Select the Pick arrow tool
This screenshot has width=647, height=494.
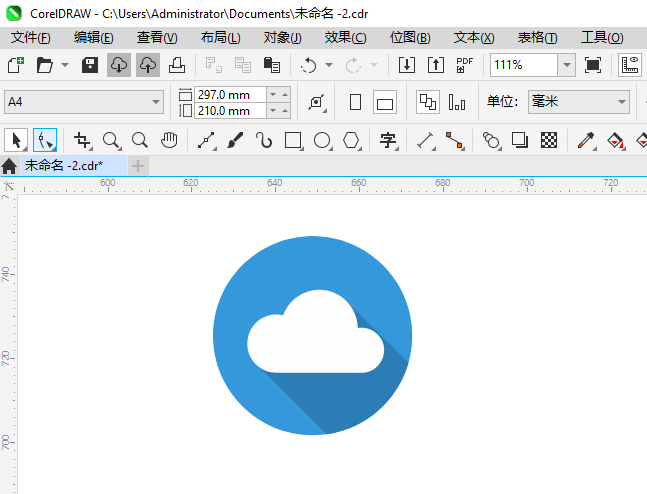click(16, 140)
